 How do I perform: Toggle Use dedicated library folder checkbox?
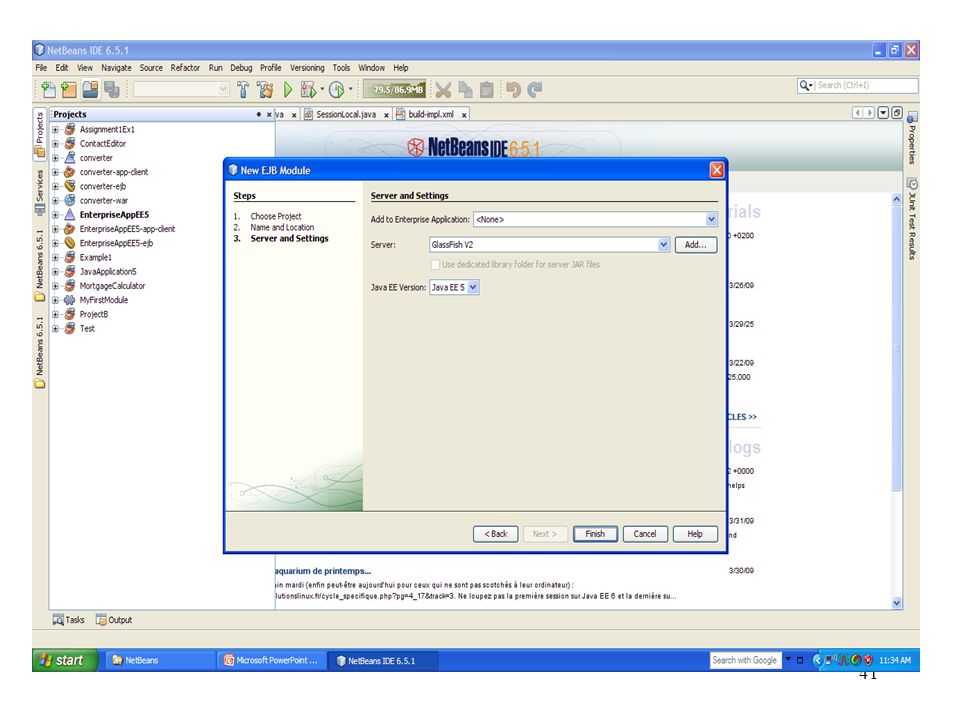coord(435,264)
